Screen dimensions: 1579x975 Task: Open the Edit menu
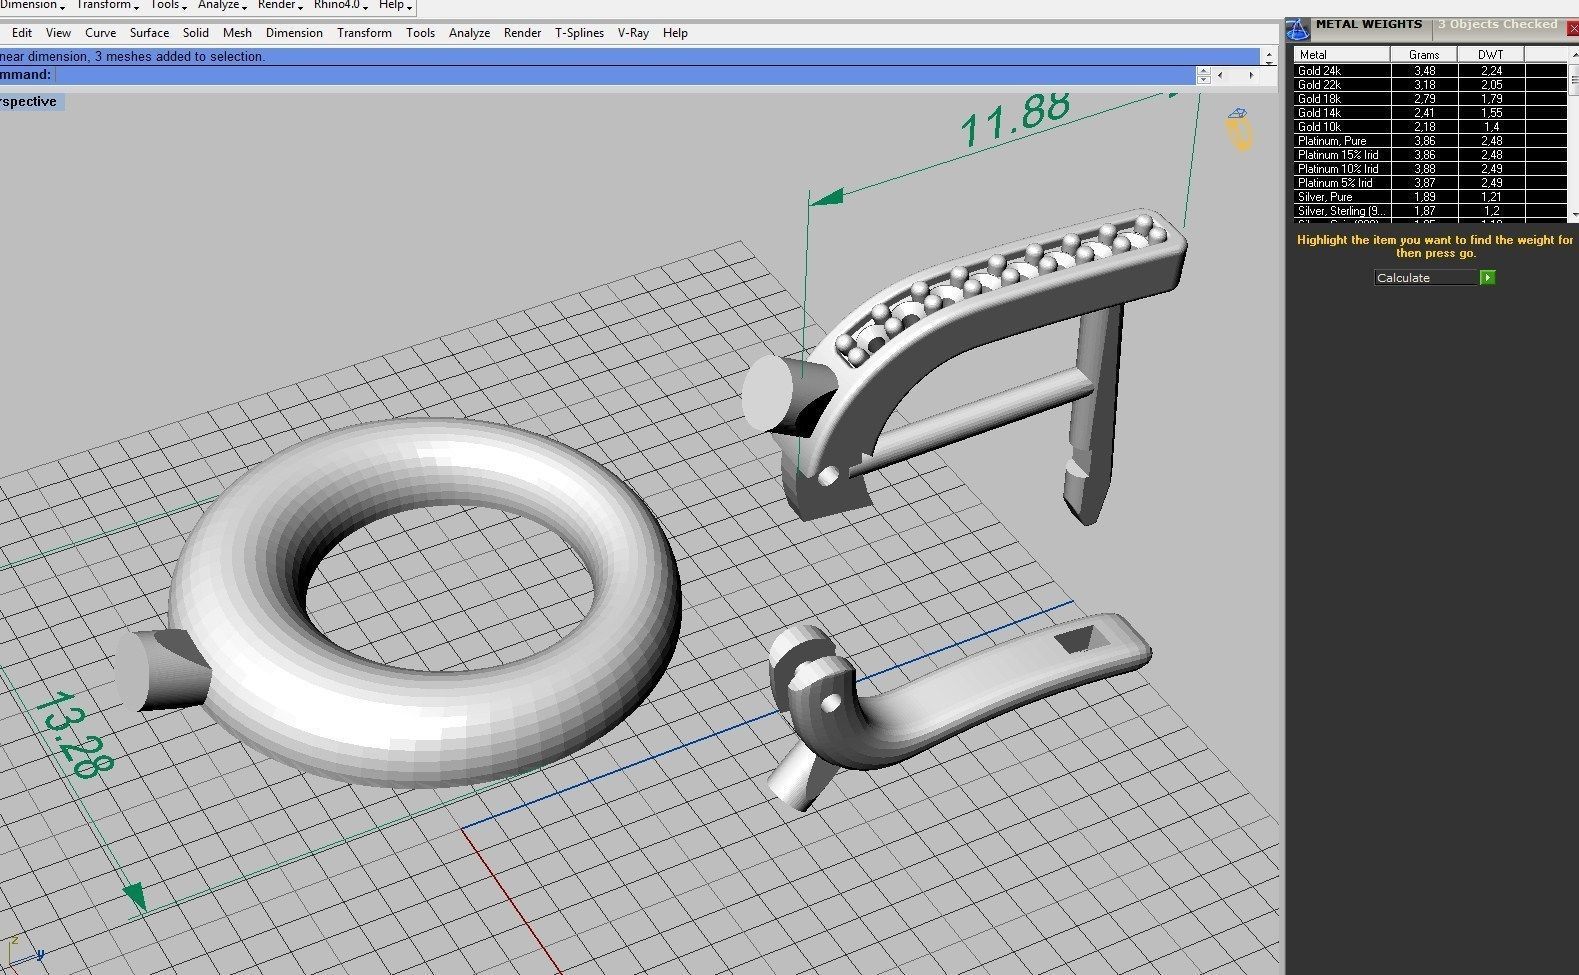(22, 33)
